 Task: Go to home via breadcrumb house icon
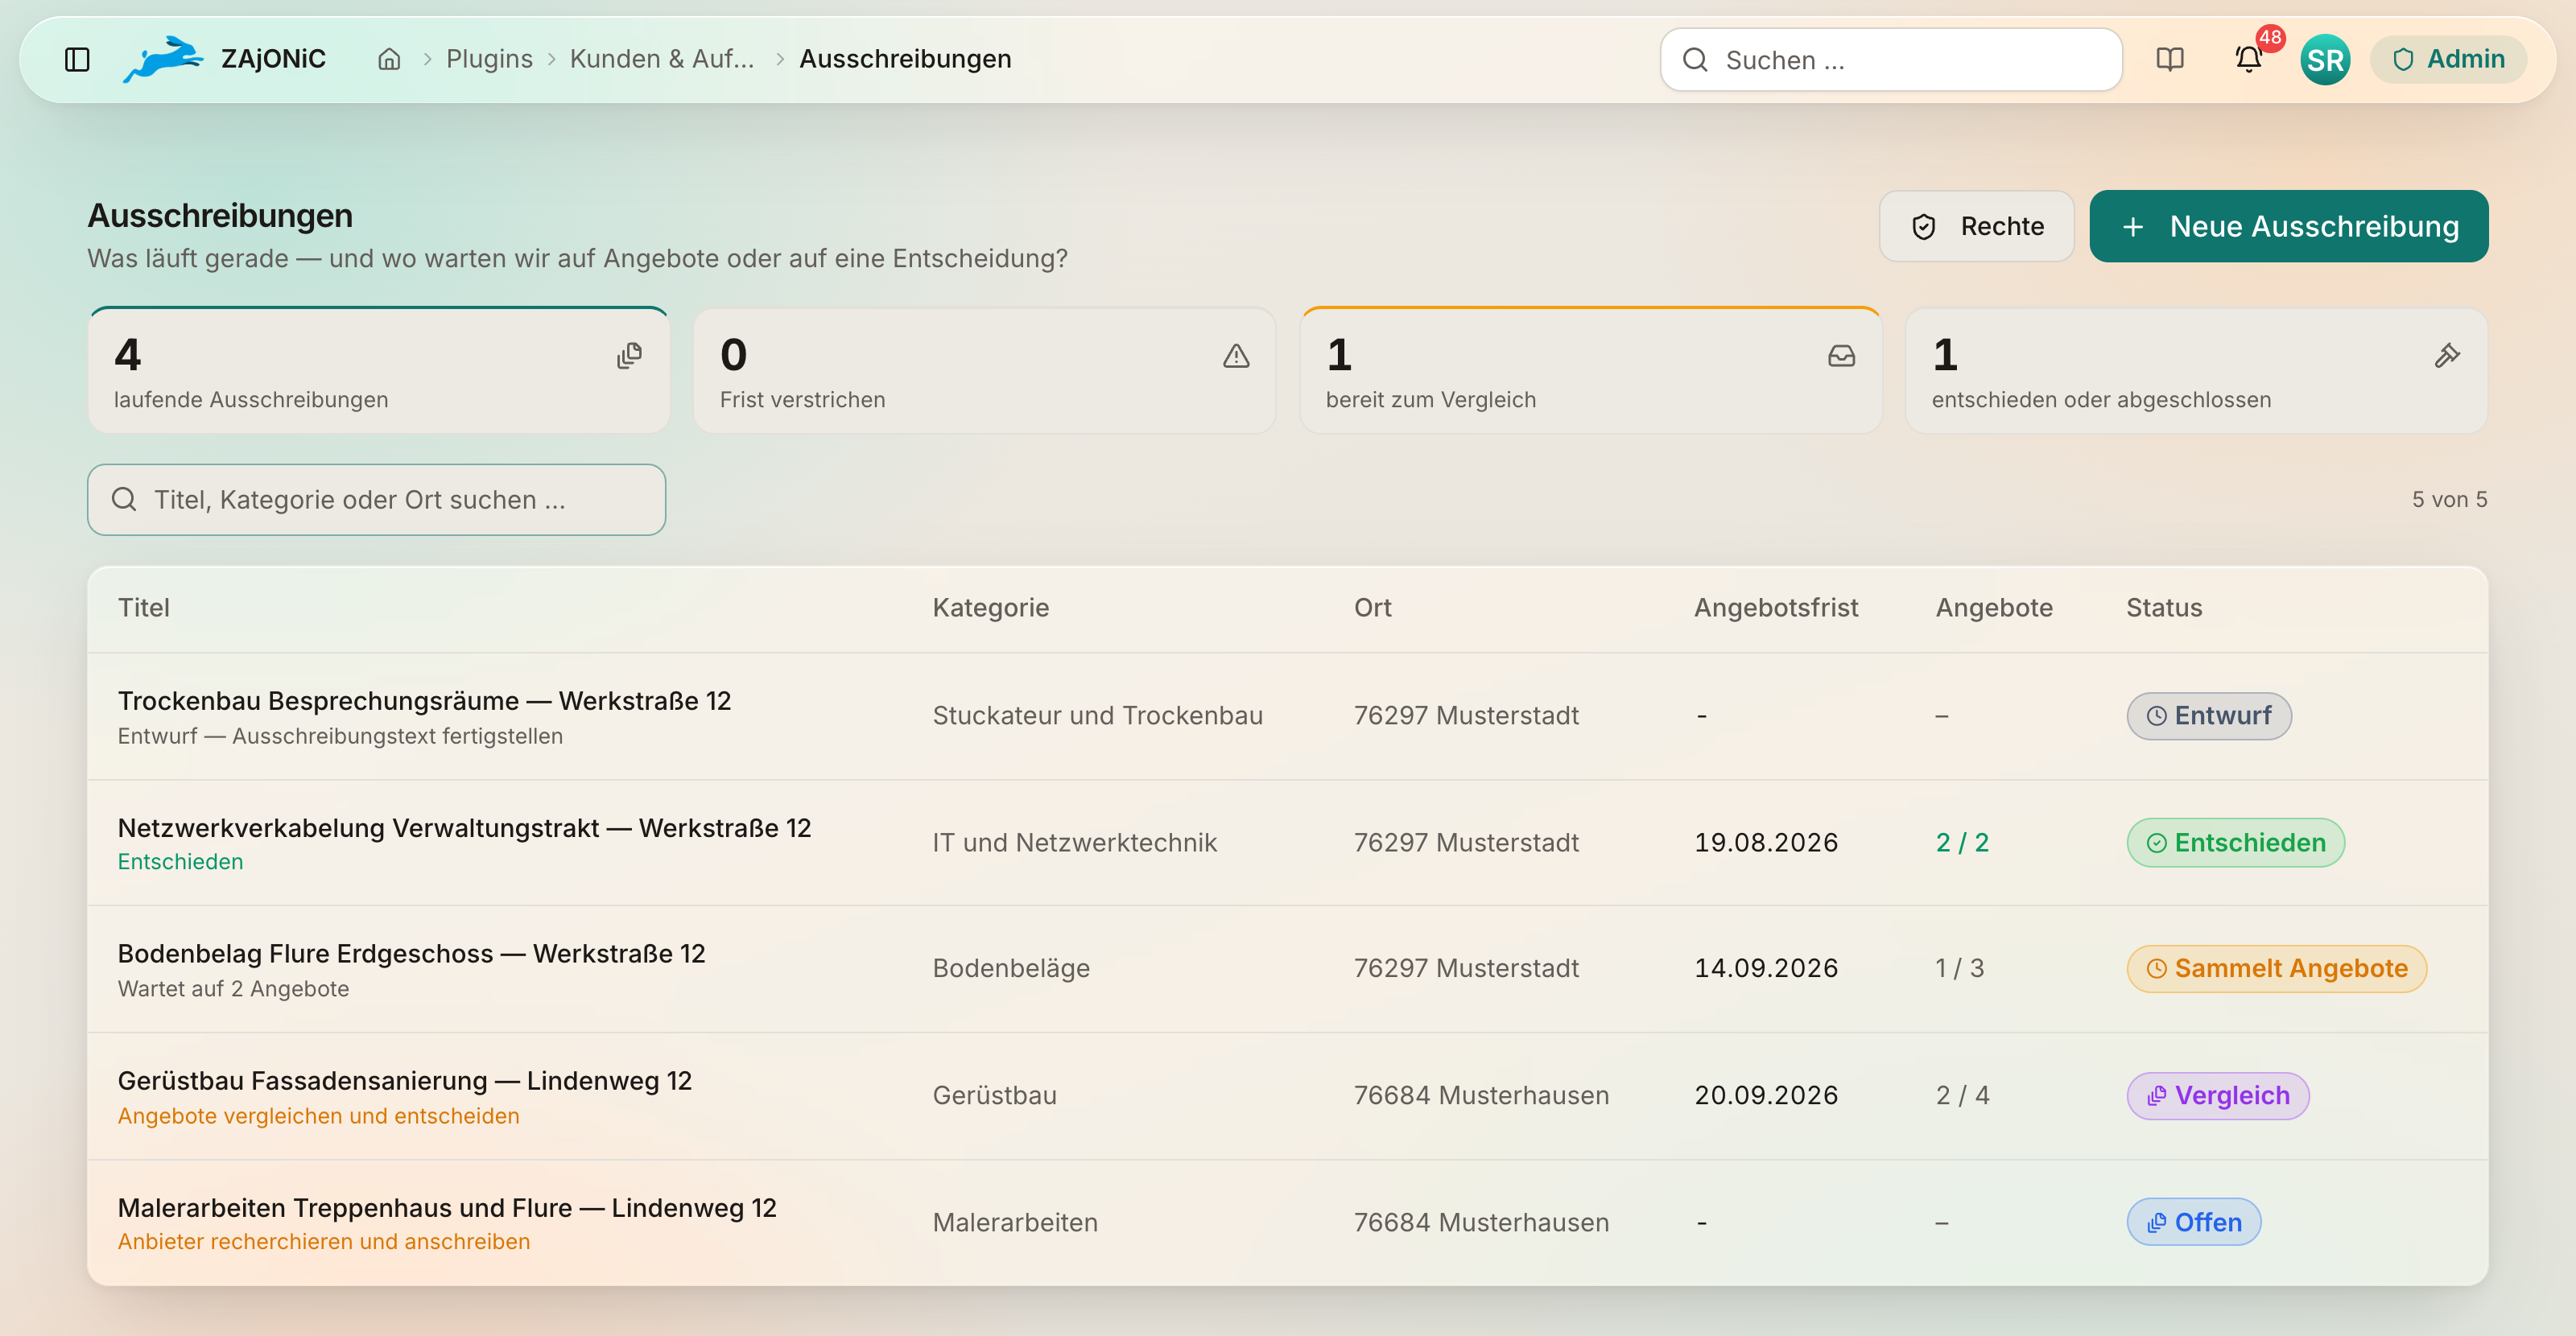coord(389,60)
